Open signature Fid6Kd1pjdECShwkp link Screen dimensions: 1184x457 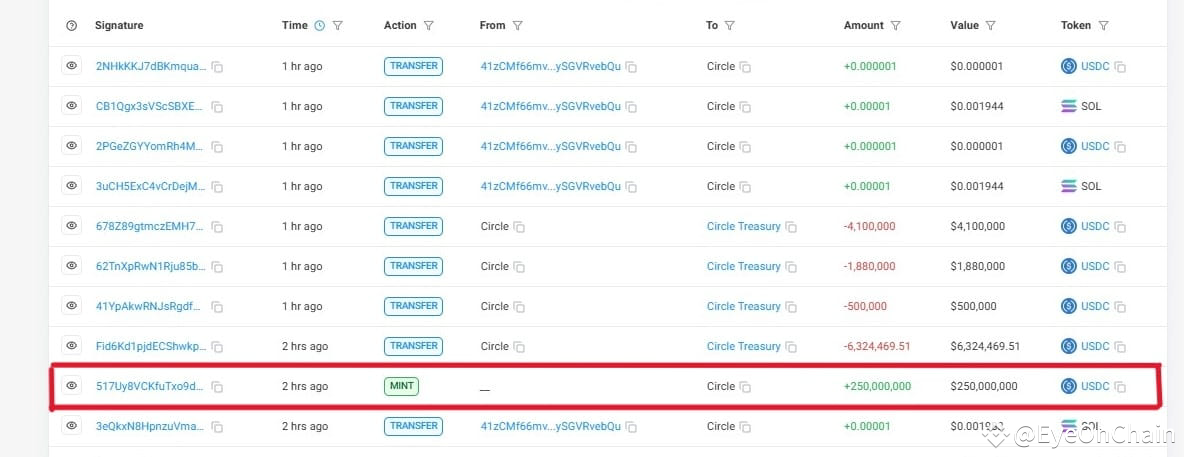click(x=151, y=346)
